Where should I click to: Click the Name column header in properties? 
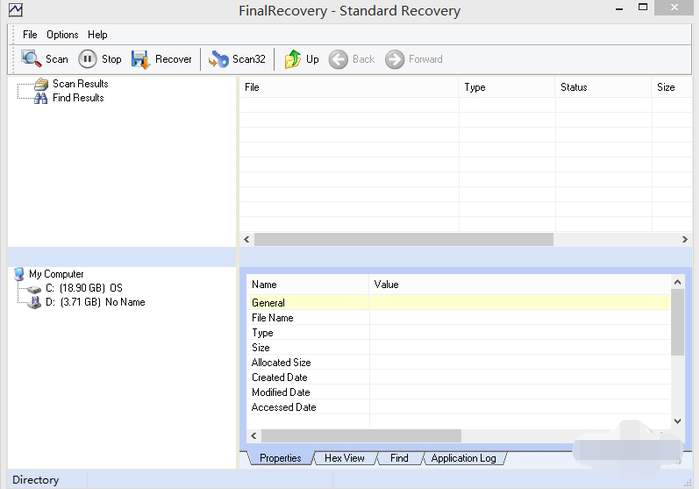point(308,285)
